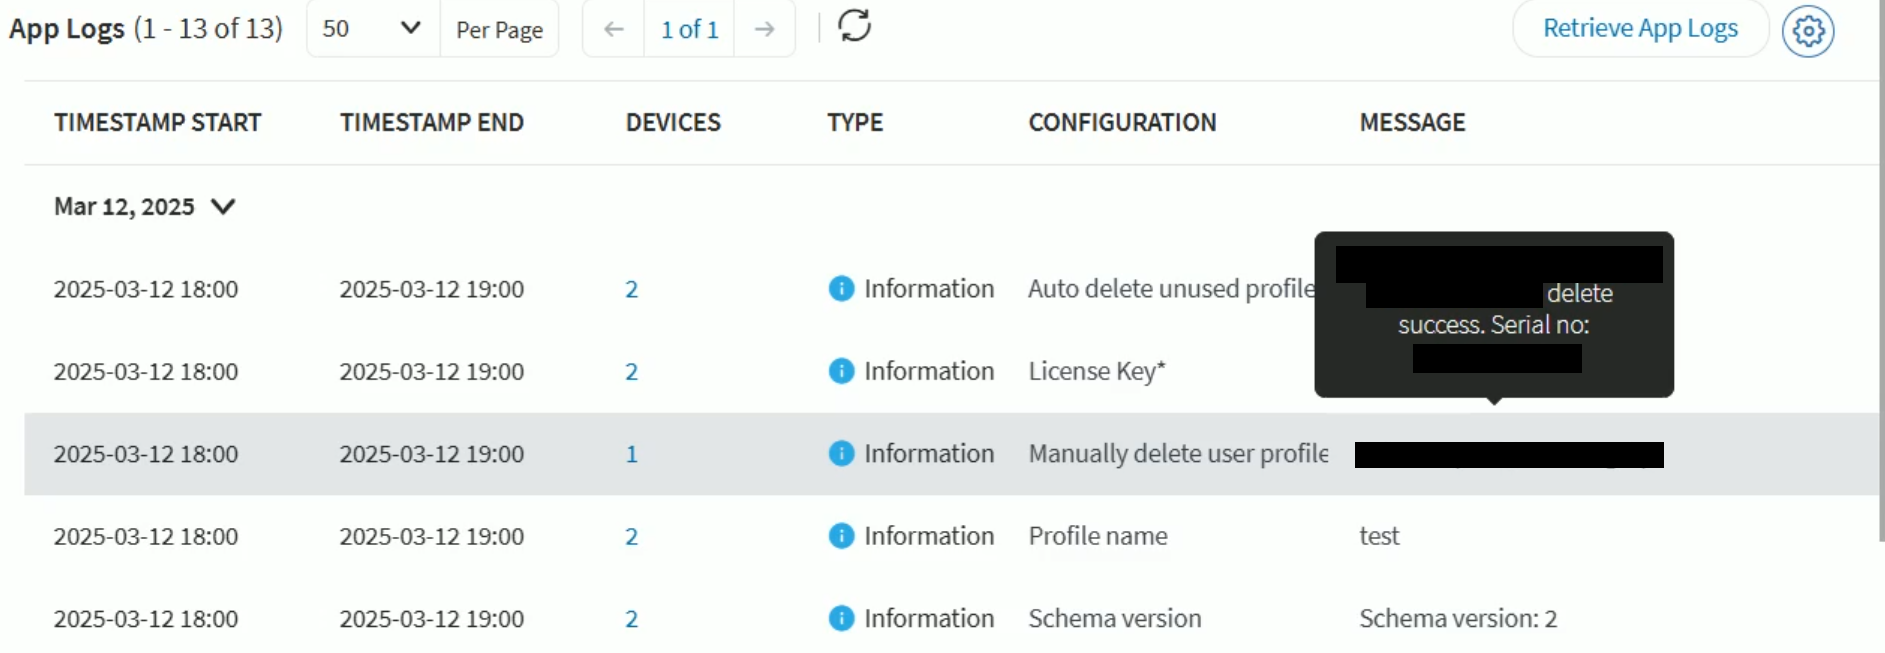This screenshot has height=653, width=1885.
Task: Click info icon on Auto delete row
Action: 841,289
